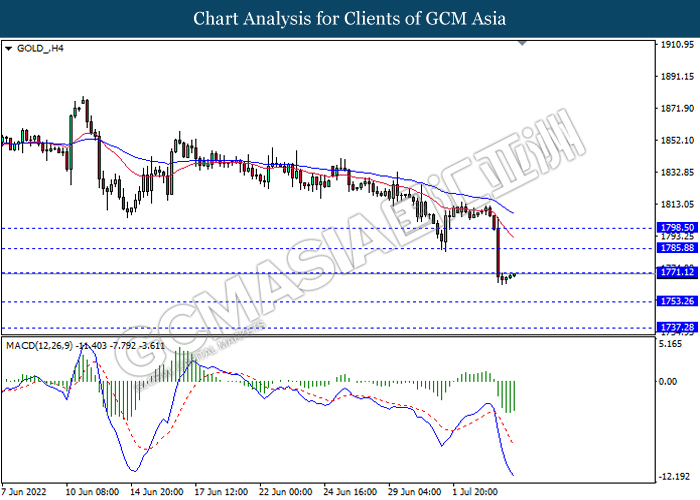The height and width of the screenshot is (500, 700).
Task: Click the 14 Jun 20:00 time label
Action: (x=157, y=492)
